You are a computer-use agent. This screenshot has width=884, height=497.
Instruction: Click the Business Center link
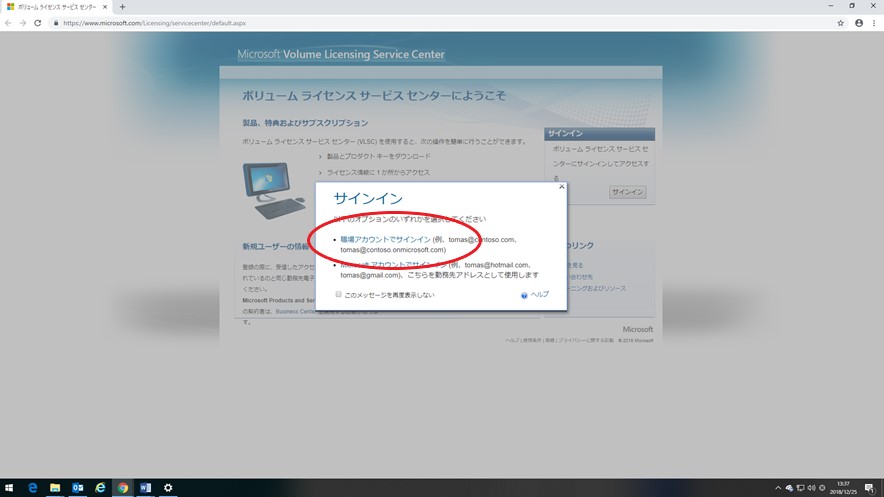(295, 312)
